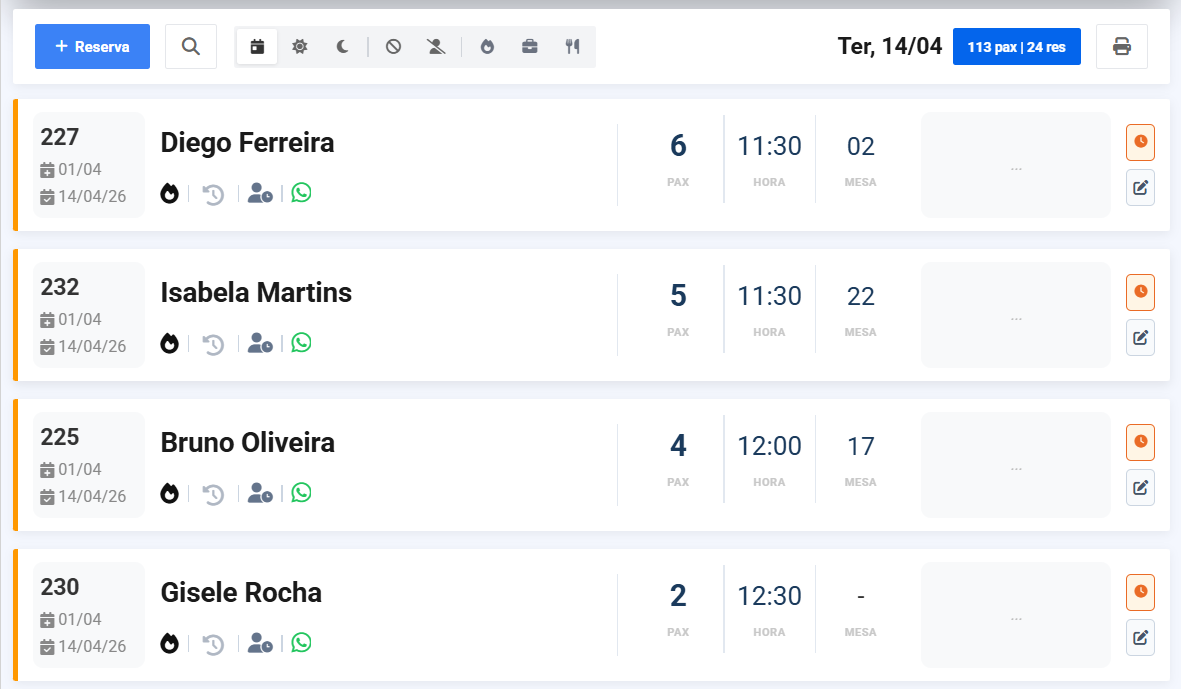Select the dinner fork-and-knife tab

click(x=571, y=46)
